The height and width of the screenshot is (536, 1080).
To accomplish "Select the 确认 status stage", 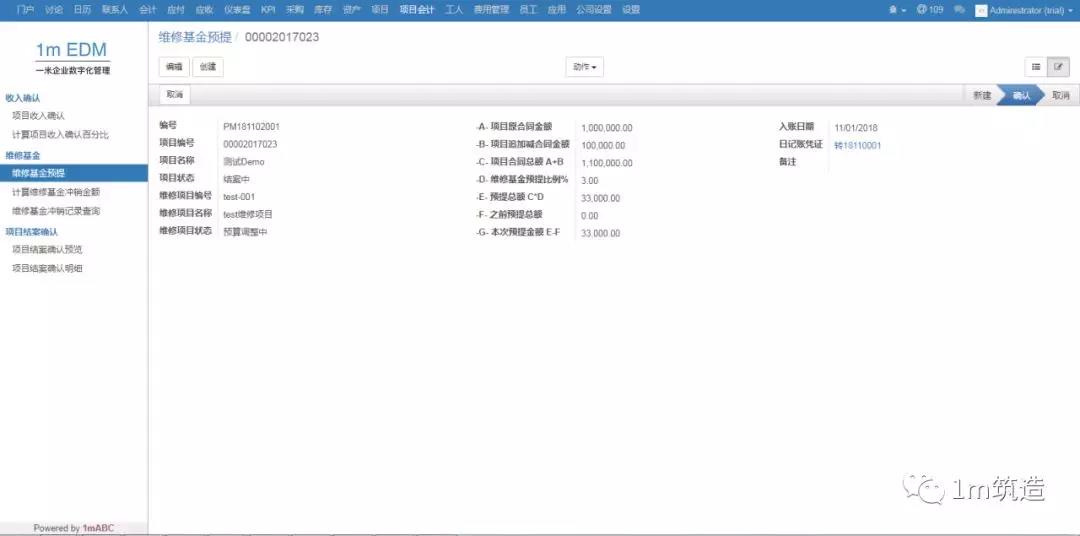I will click(1020, 95).
